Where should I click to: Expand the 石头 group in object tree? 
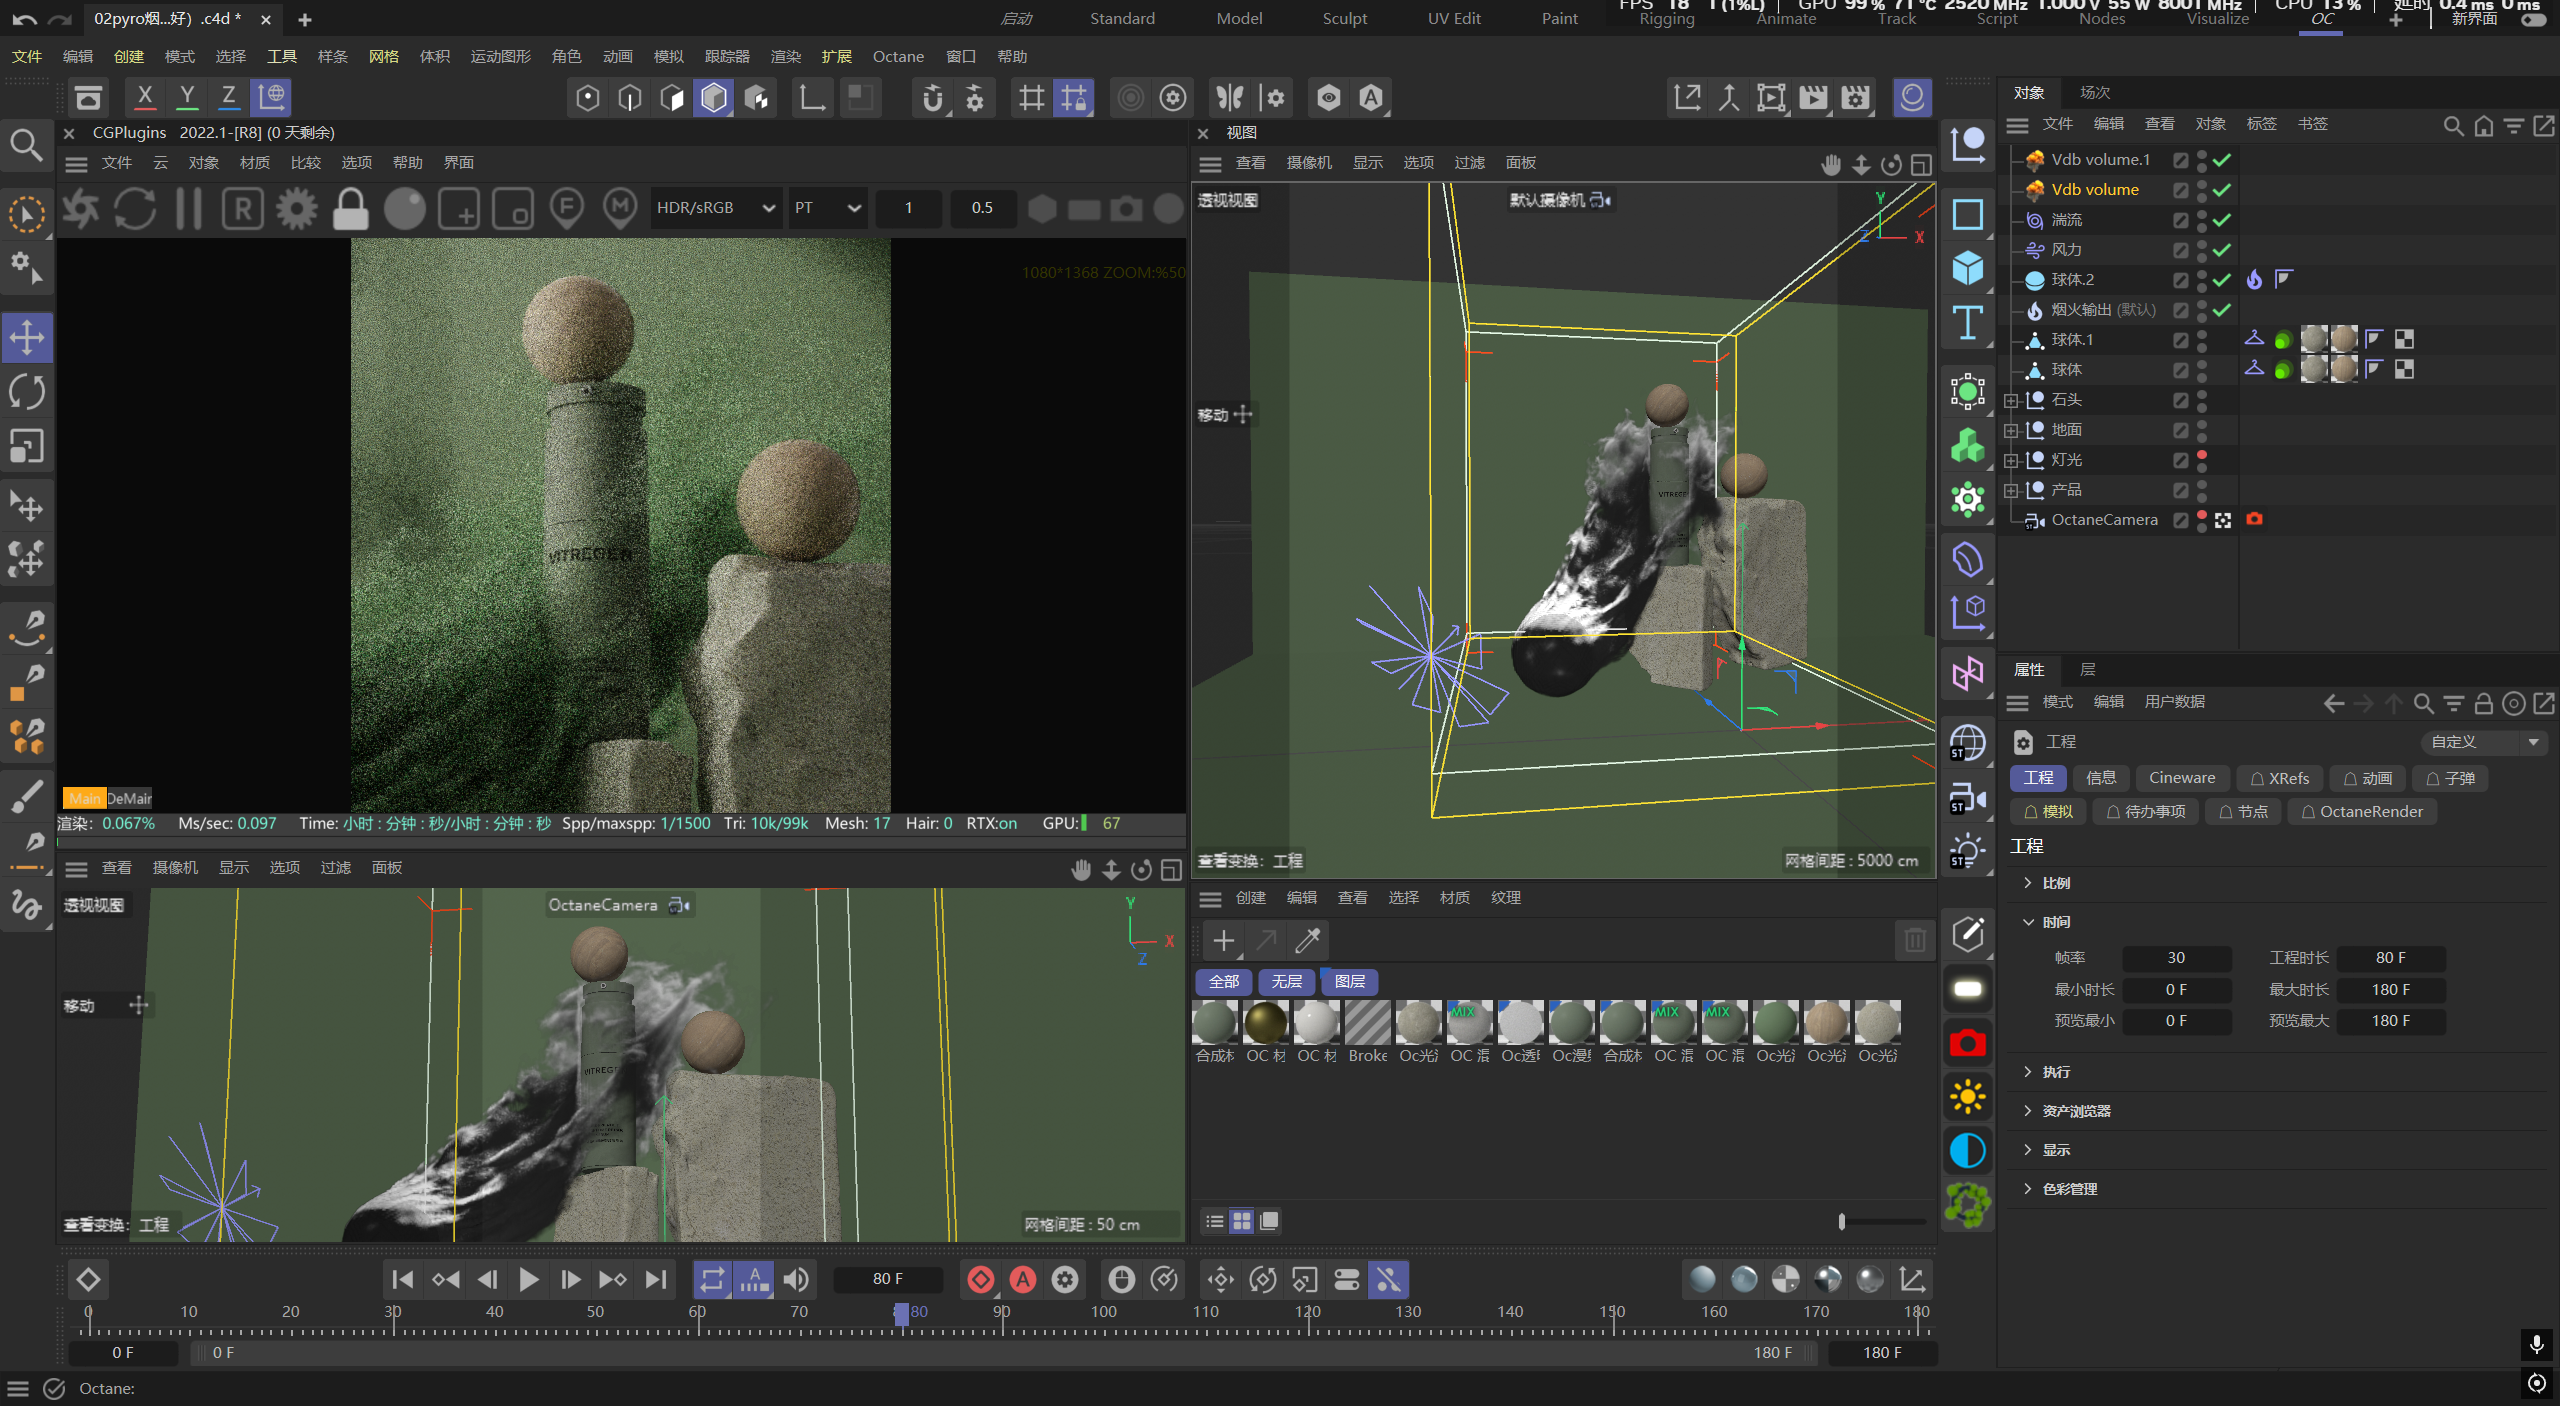pos(2011,400)
